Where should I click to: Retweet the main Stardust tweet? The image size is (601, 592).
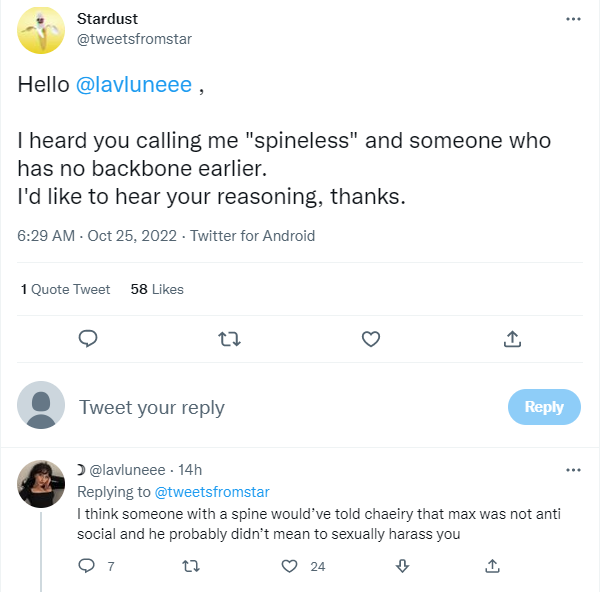pyautogui.click(x=229, y=339)
